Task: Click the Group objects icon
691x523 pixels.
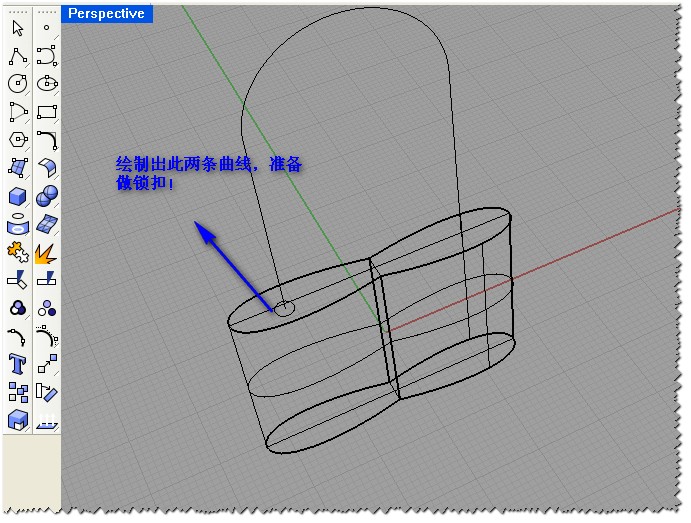Action: coord(18,308)
